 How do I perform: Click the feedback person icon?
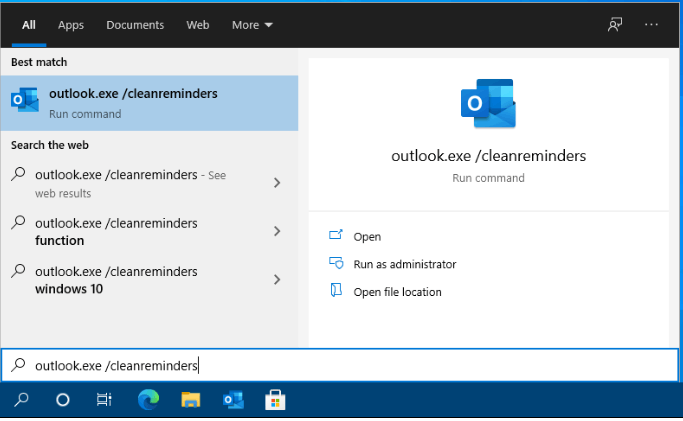(x=615, y=25)
